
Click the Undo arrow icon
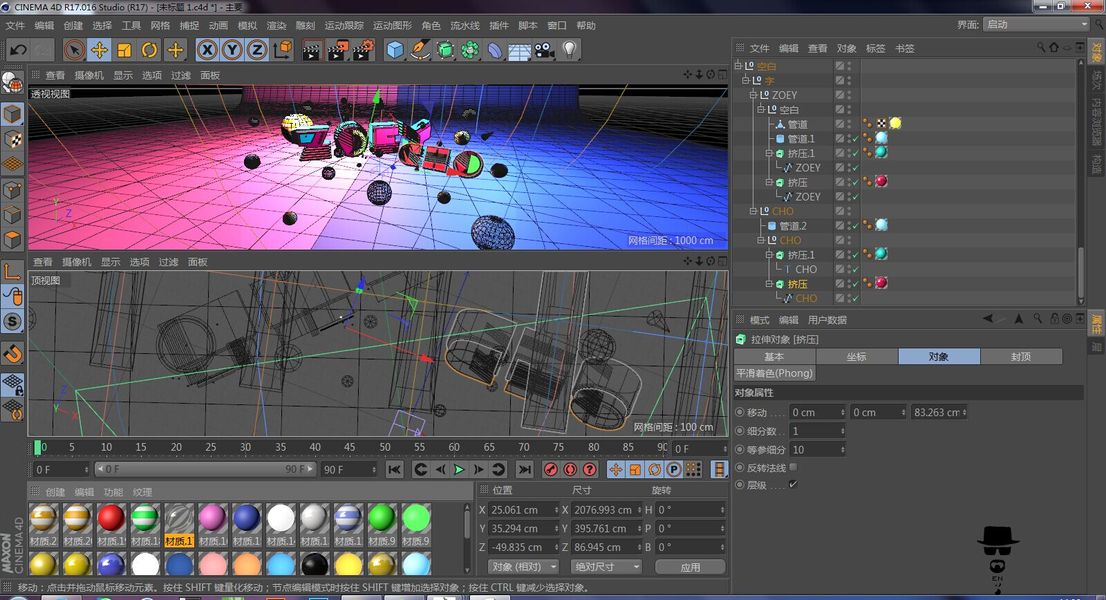18,50
